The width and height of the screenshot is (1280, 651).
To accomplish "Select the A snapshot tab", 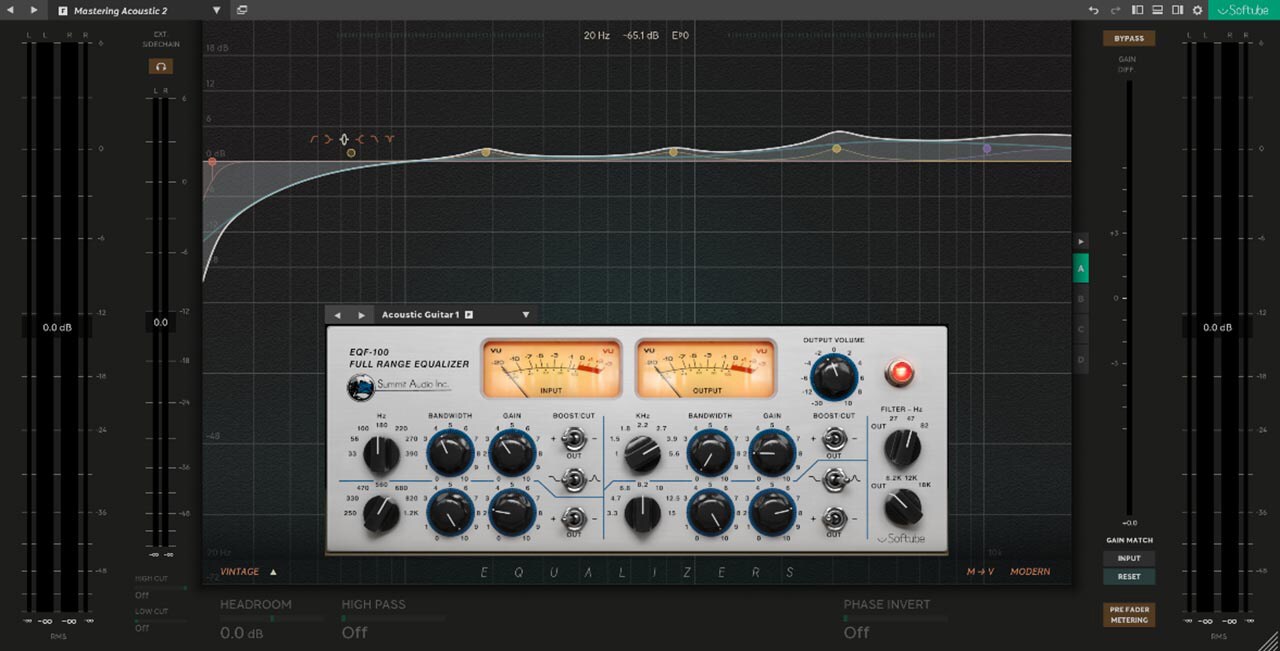I will (x=1080, y=269).
